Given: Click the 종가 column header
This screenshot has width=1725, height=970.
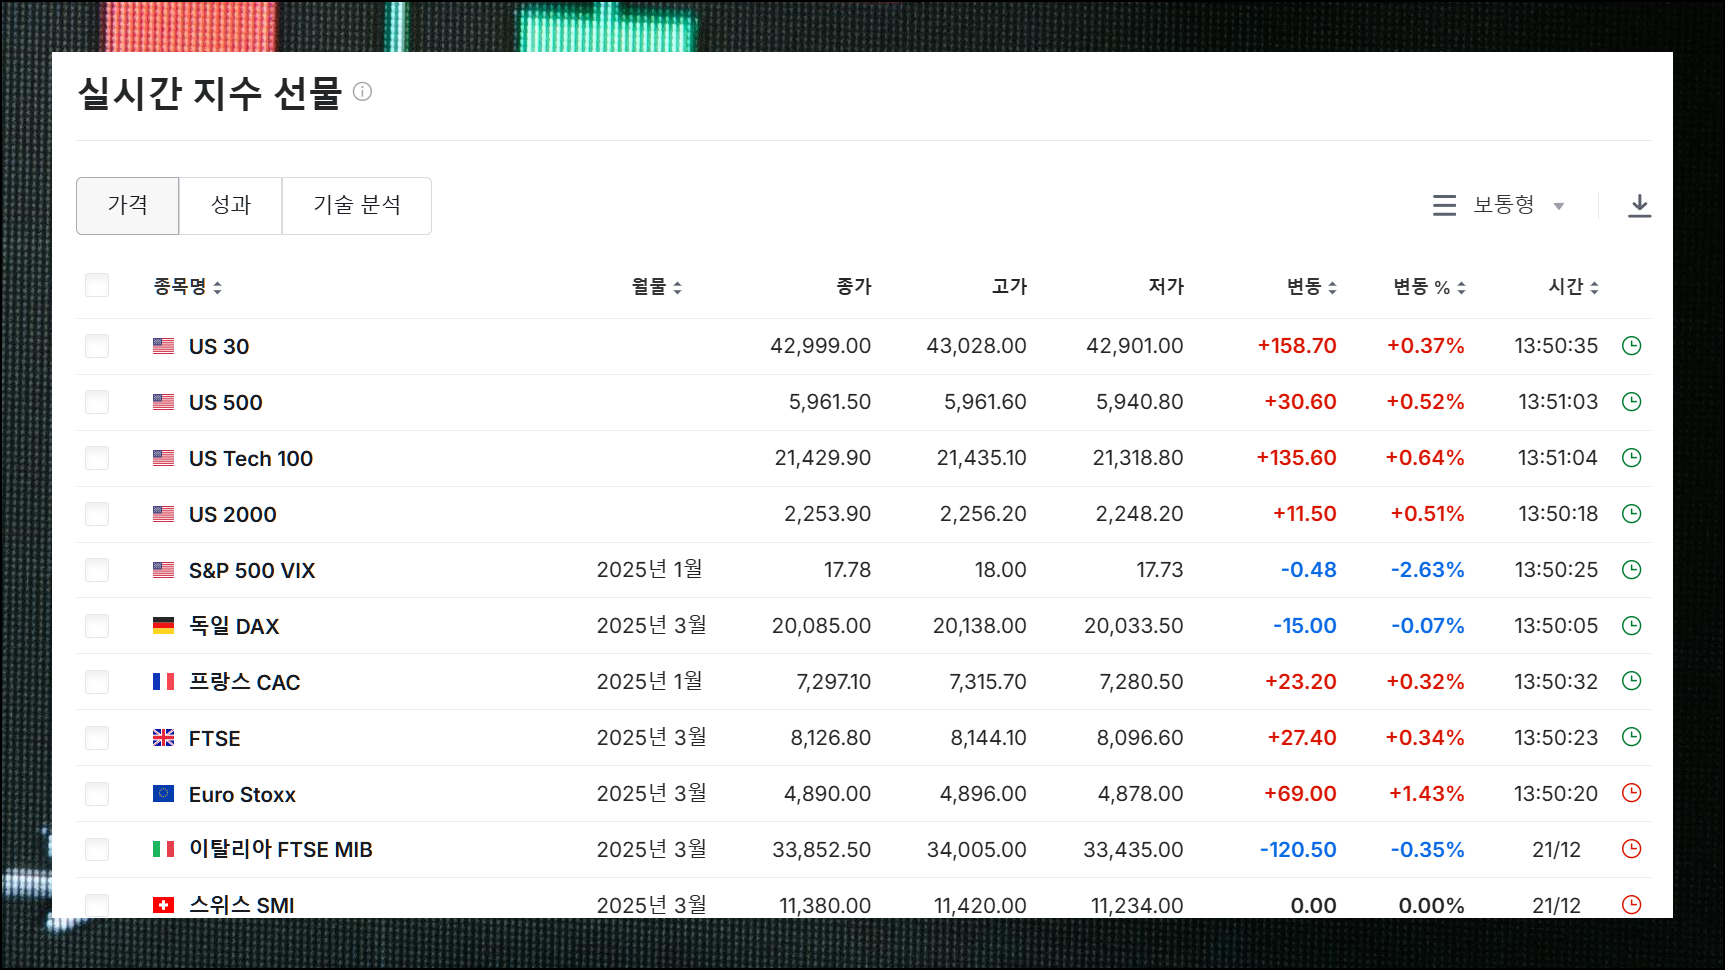Looking at the screenshot, I should [854, 287].
